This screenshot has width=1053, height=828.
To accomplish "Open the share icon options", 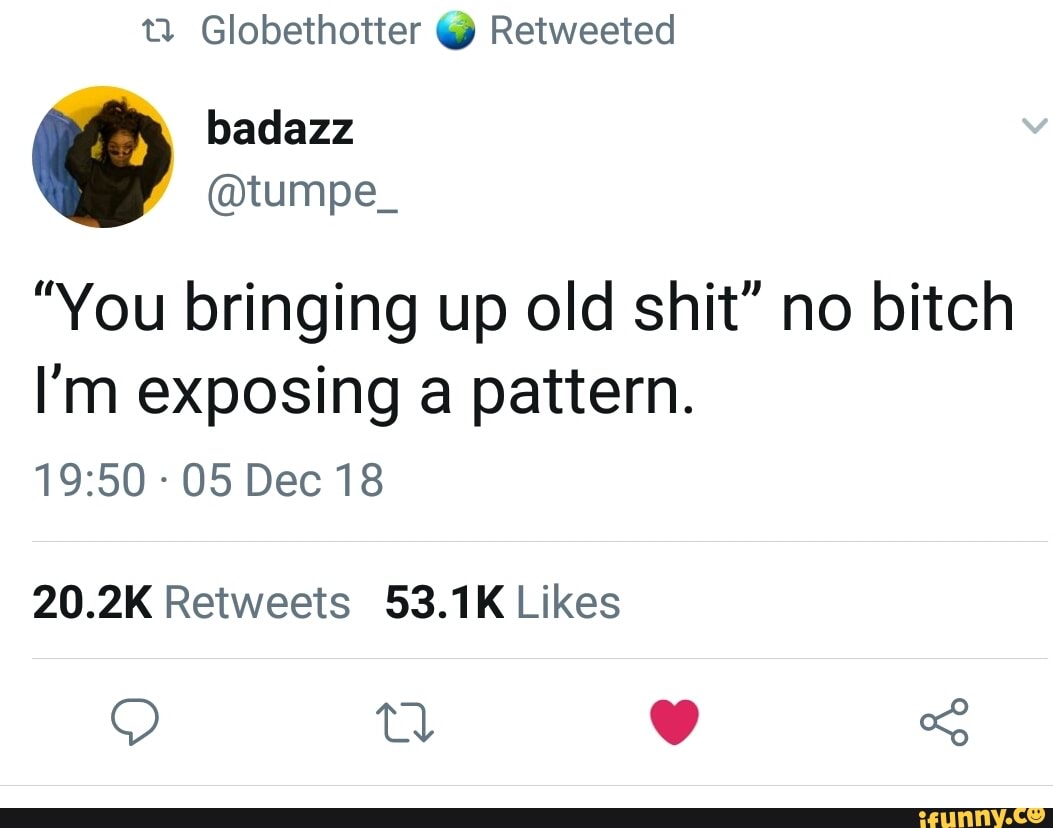I will point(944,722).
